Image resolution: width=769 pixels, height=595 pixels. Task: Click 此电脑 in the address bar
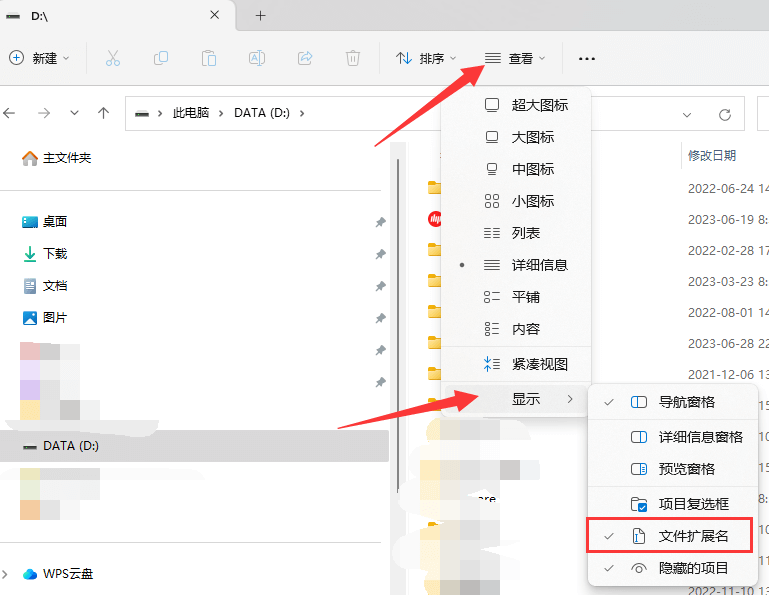[191, 113]
